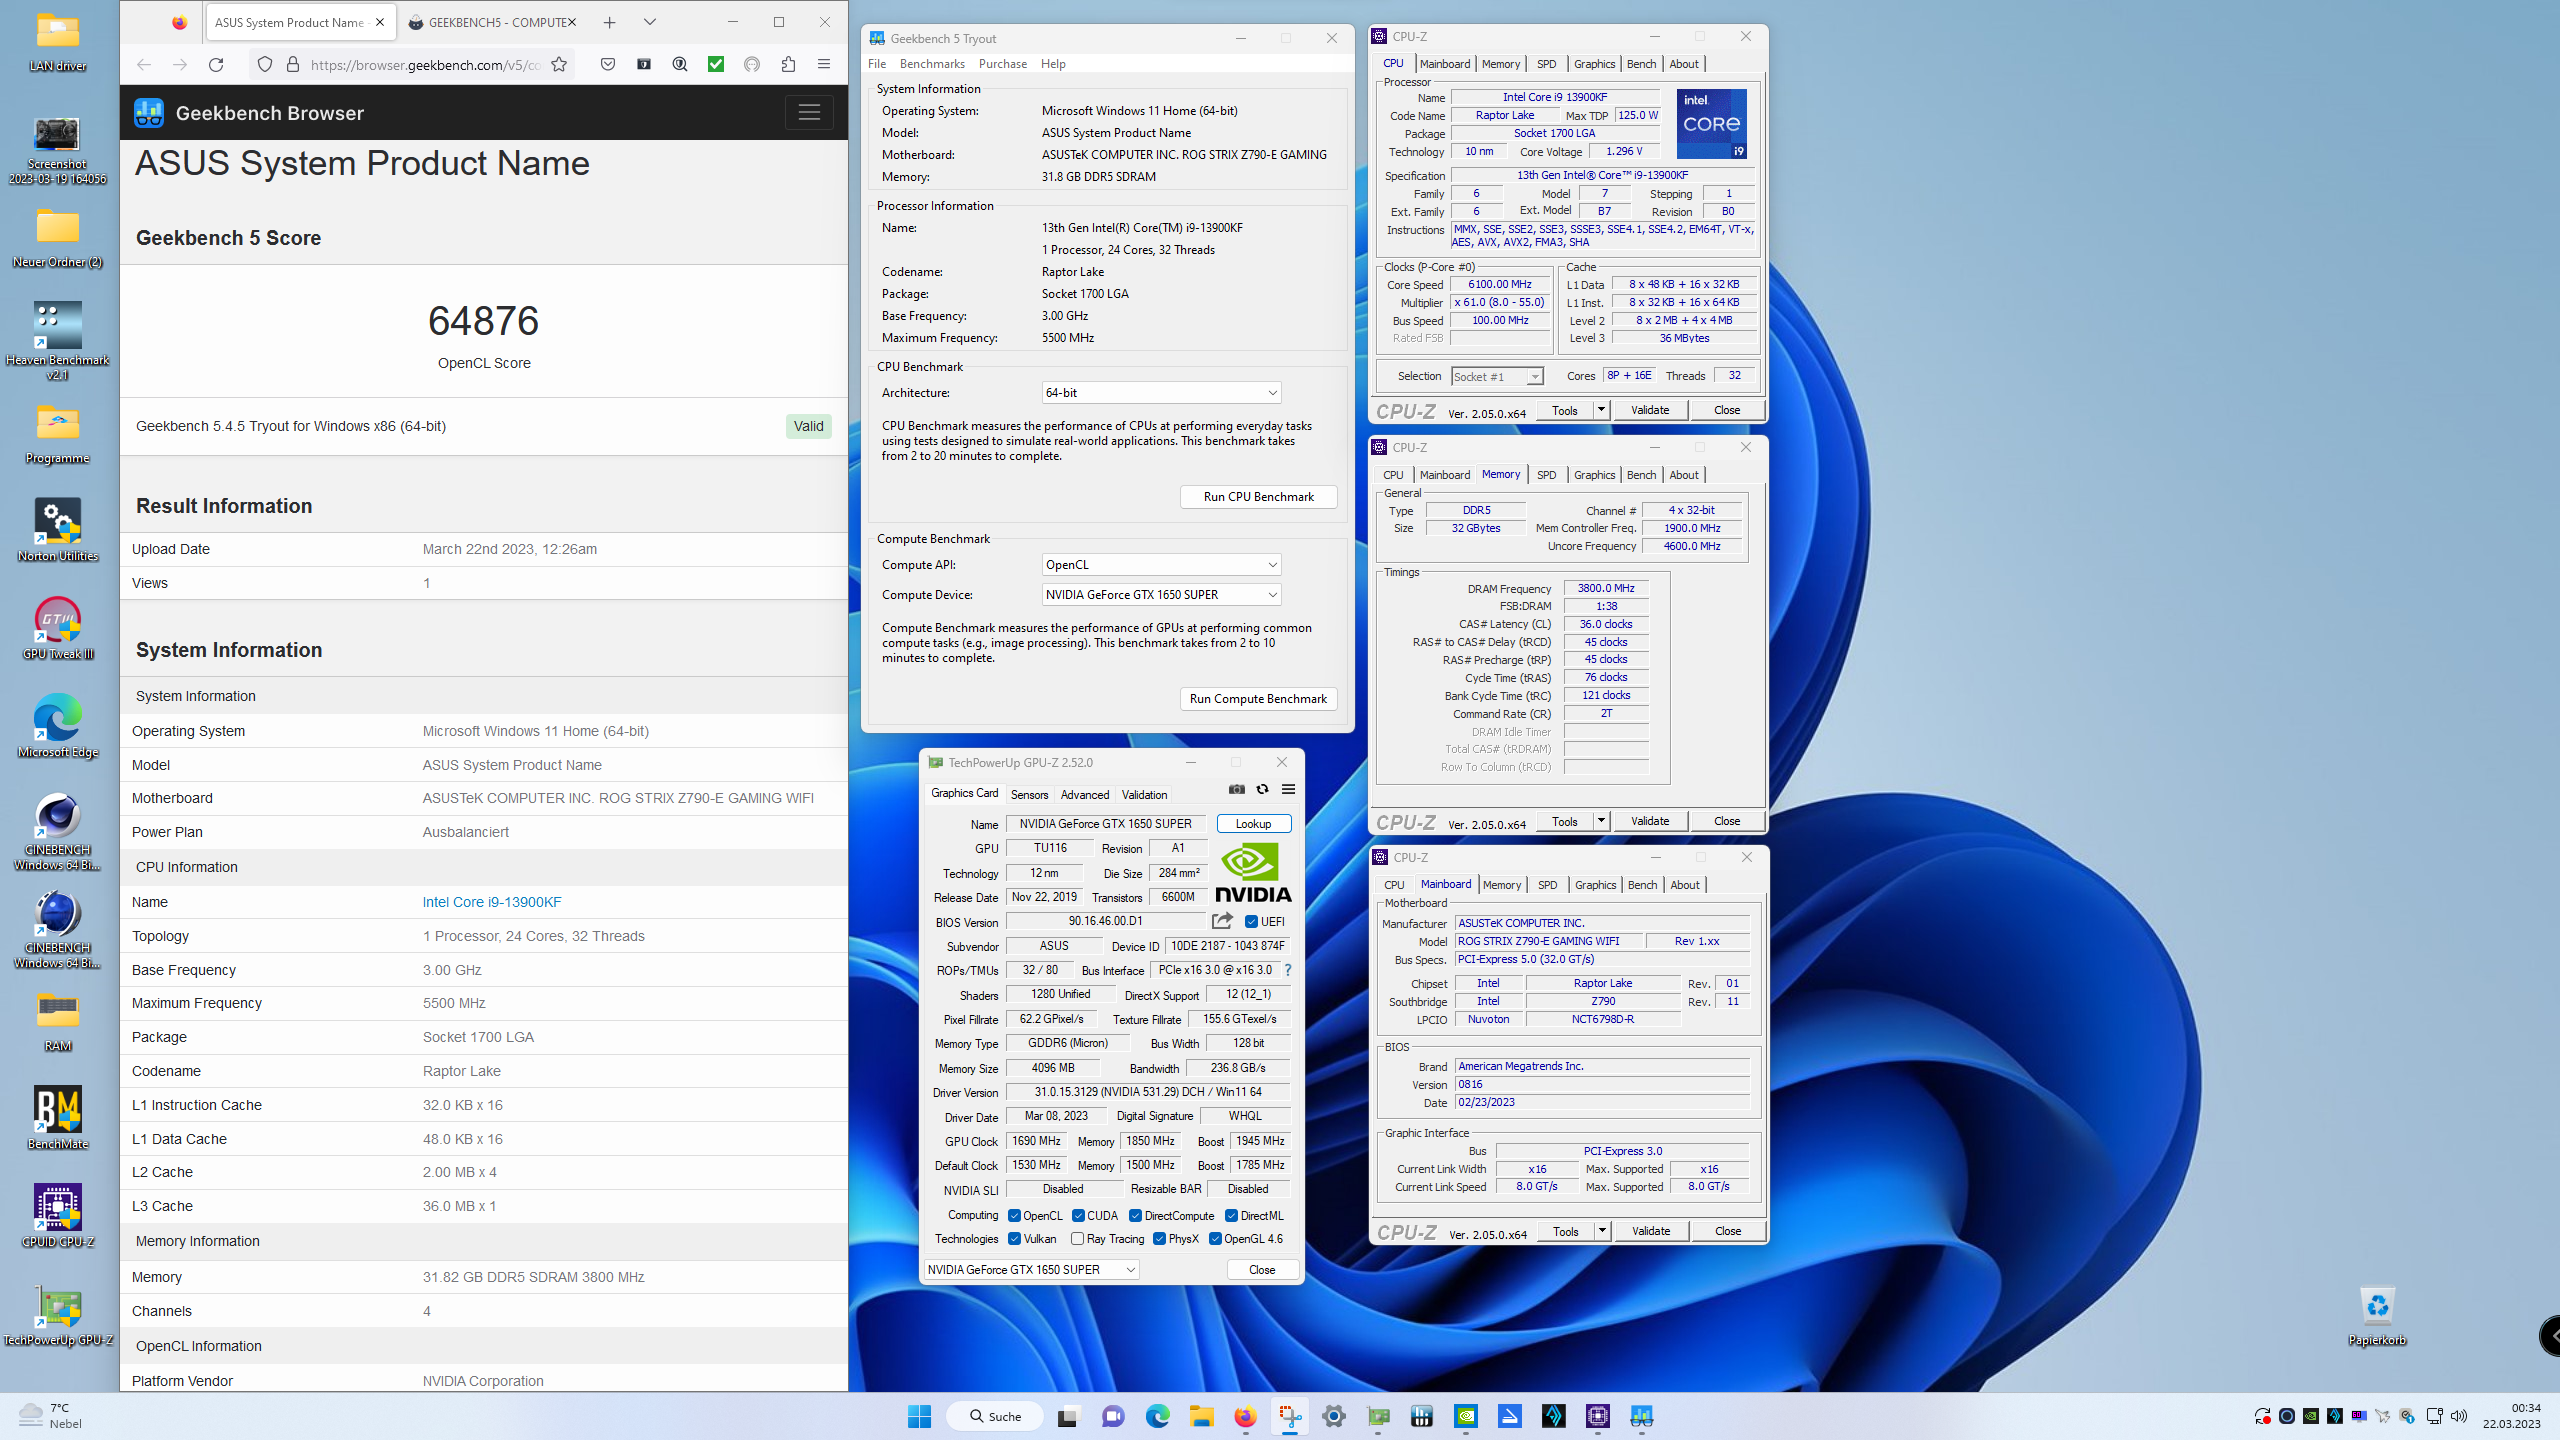This screenshot has width=2560, height=1440.
Task: Click Validate in the top CPU-Z window
Action: click(x=1650, y=410)
